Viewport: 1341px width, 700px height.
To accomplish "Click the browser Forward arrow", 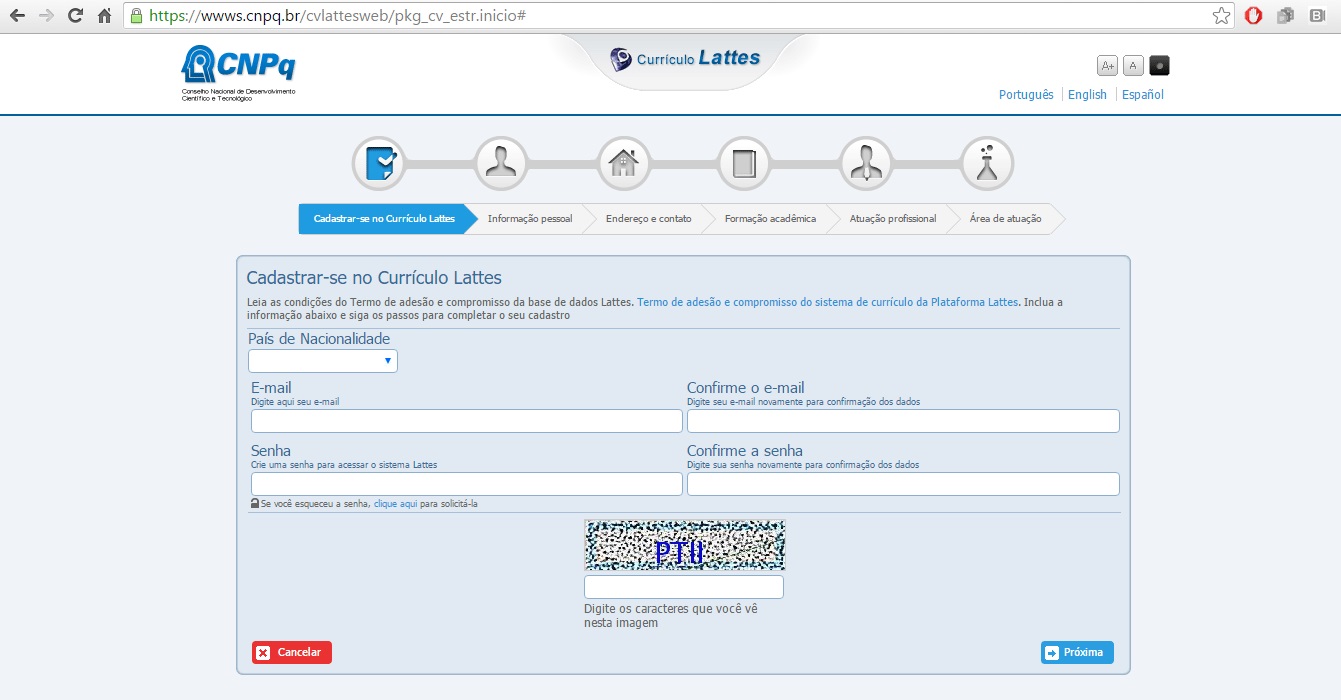I will [x=45, y=16].
